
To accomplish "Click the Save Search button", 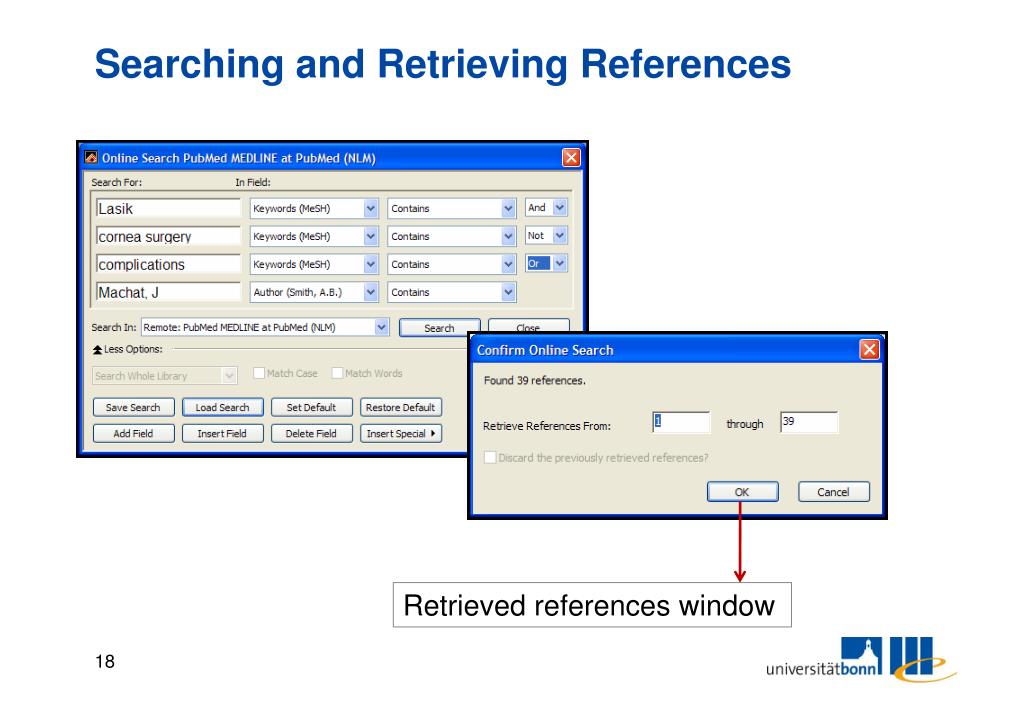I will pos(133,407).
